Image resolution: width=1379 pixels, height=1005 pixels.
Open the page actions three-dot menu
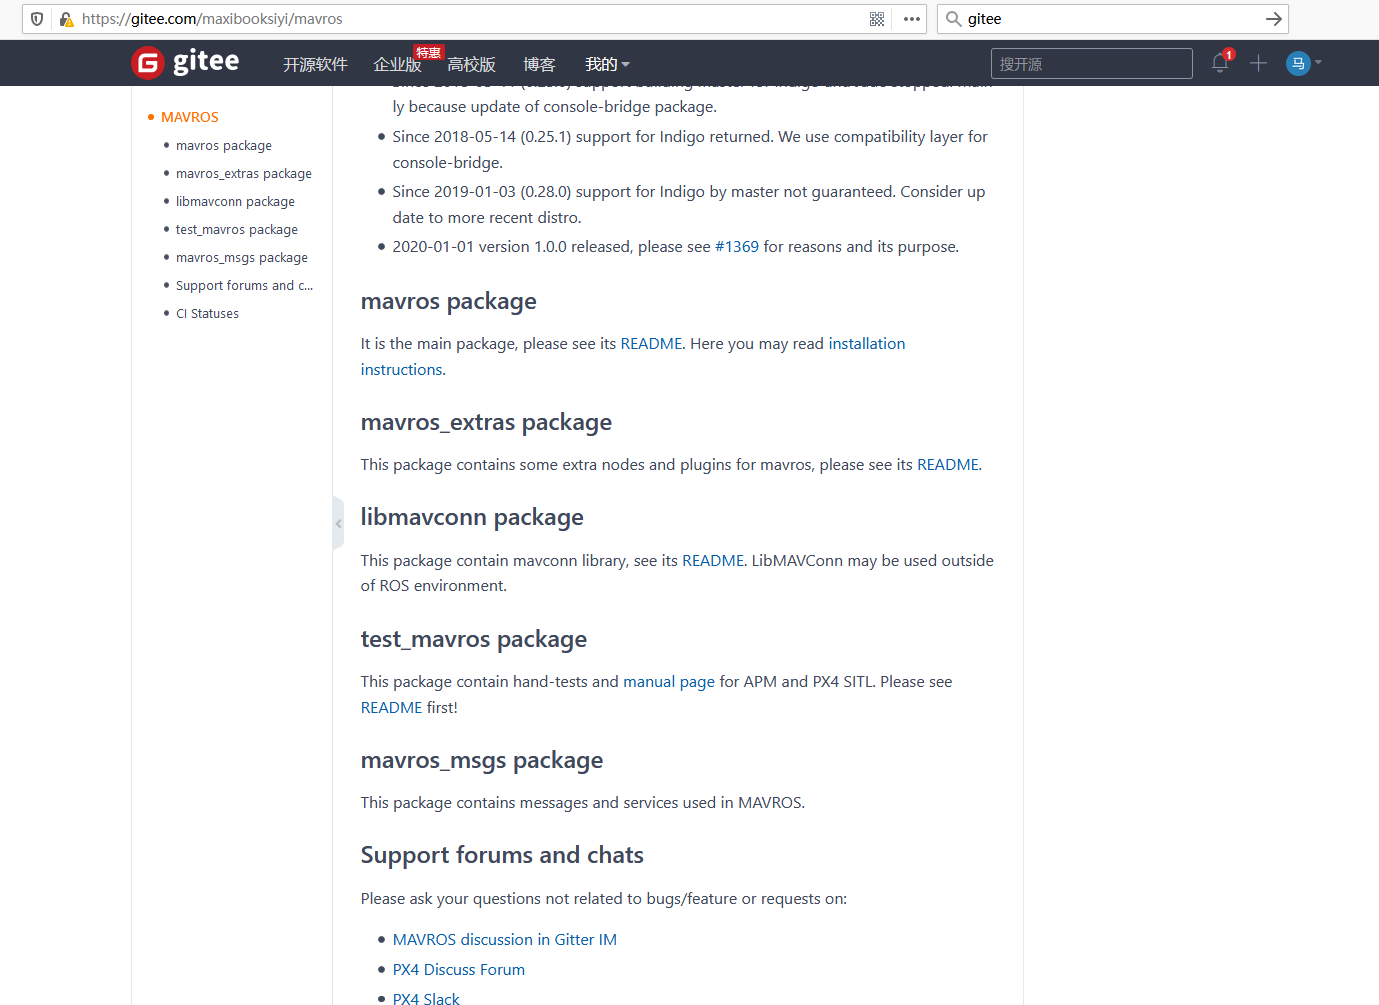tap(912, 19)
